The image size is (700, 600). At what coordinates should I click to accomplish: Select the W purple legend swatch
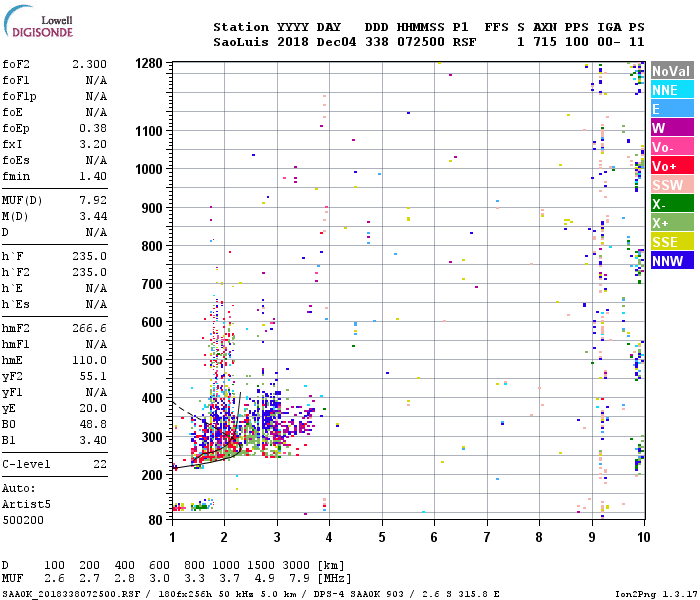coord(672,128)
